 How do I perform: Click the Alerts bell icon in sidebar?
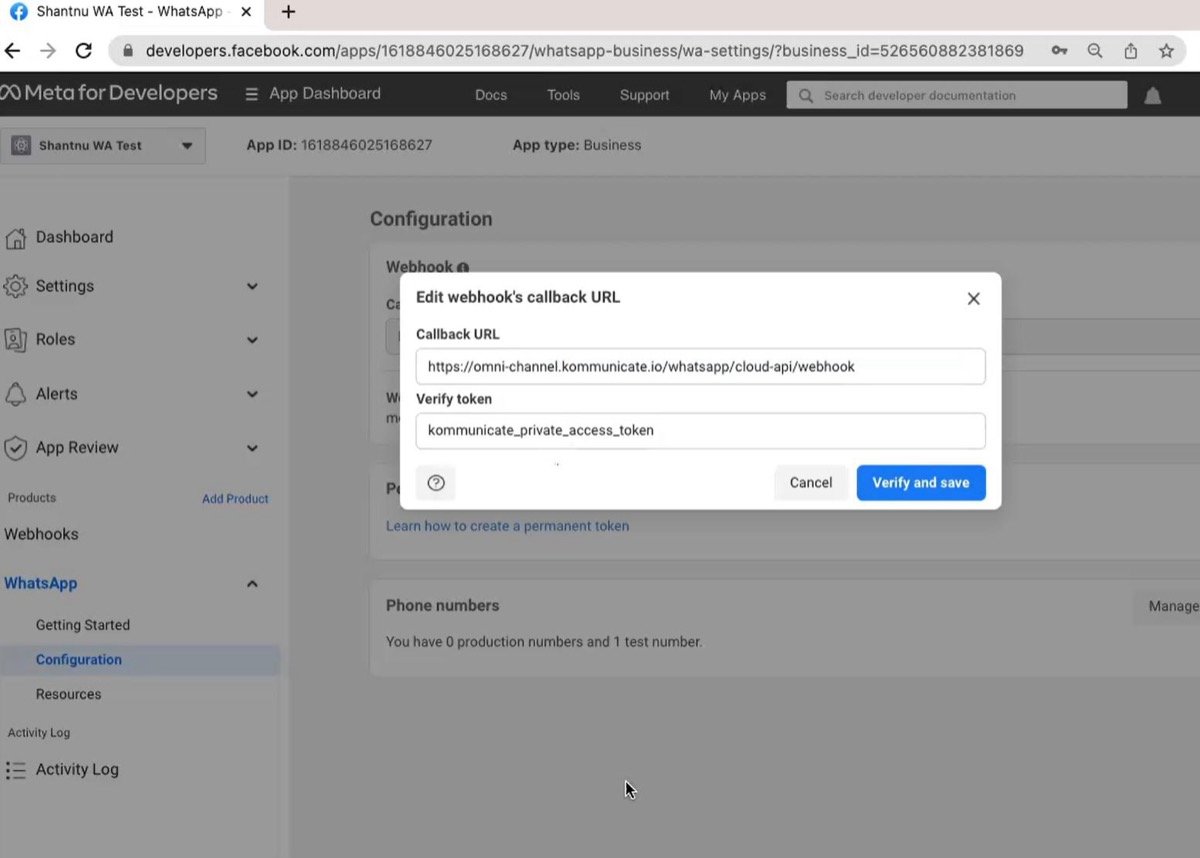(x=15, y=394)
